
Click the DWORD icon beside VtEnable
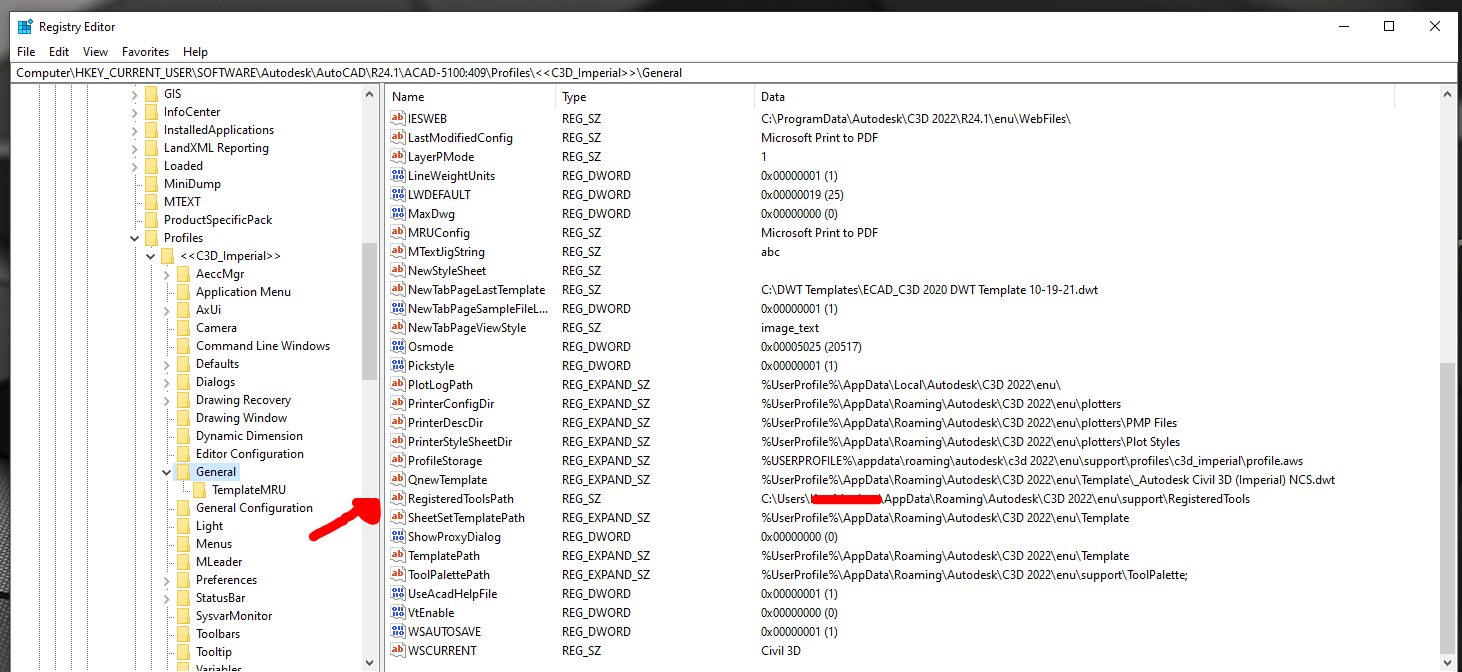coord(395,612)
